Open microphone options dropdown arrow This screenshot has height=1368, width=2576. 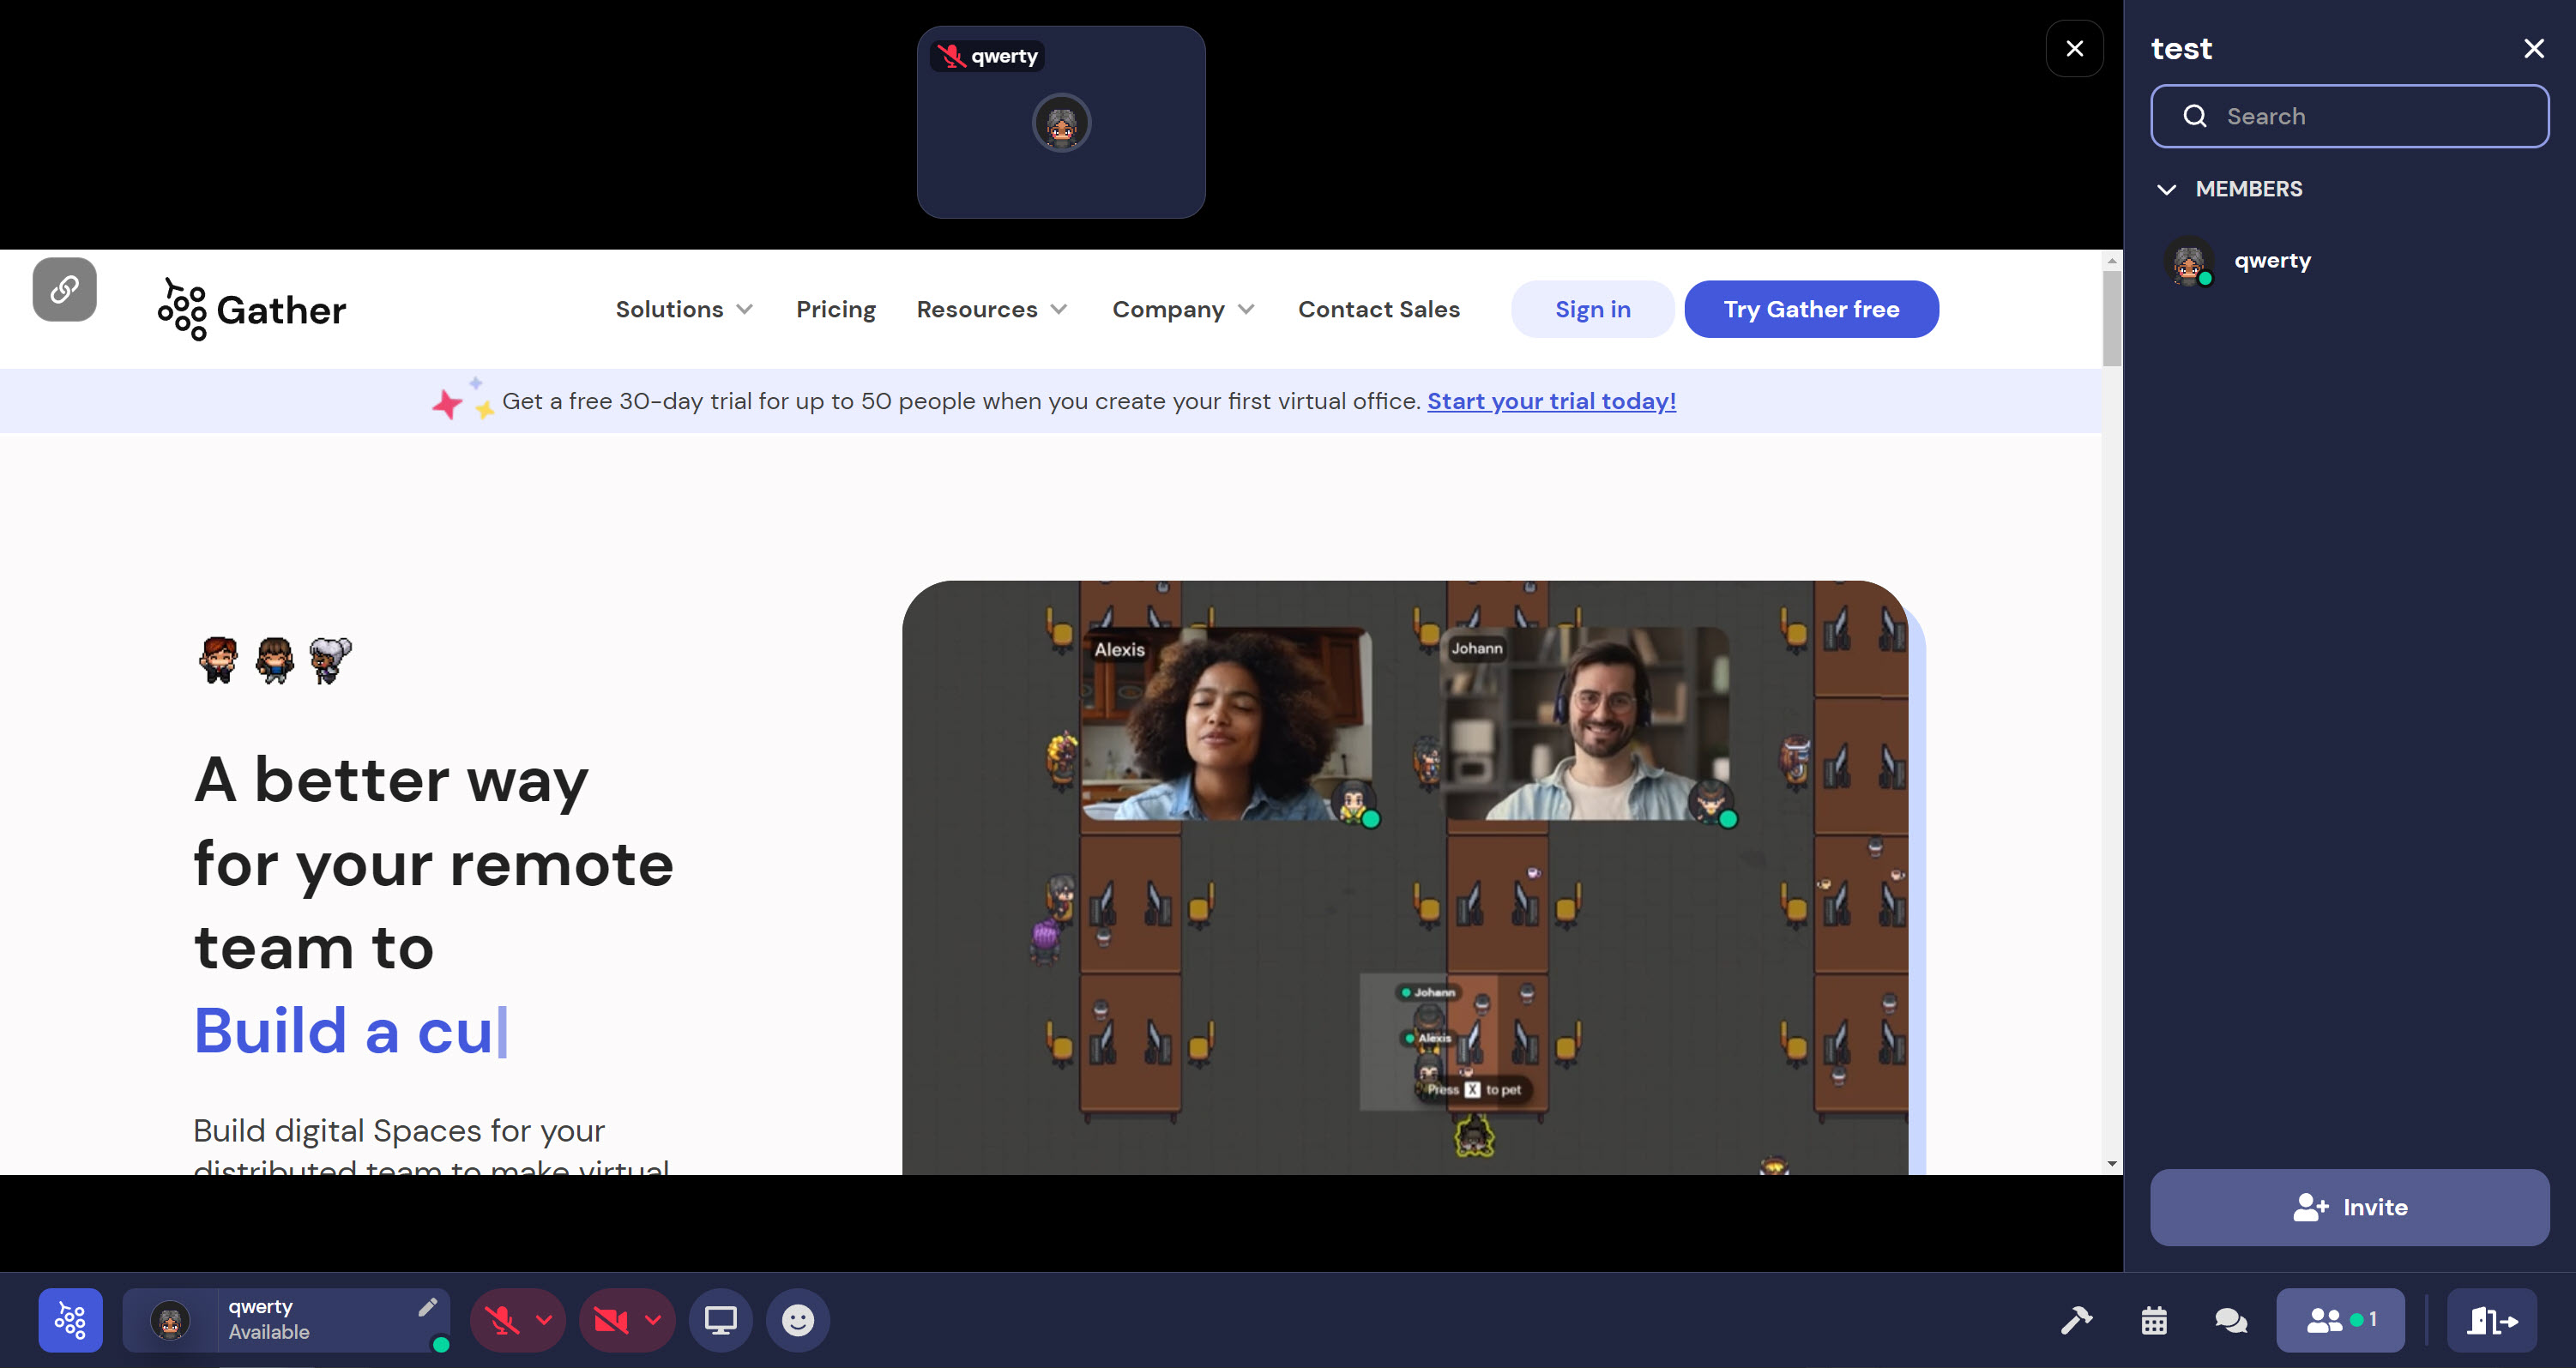pyautogui.click(x=544, y=1320)
